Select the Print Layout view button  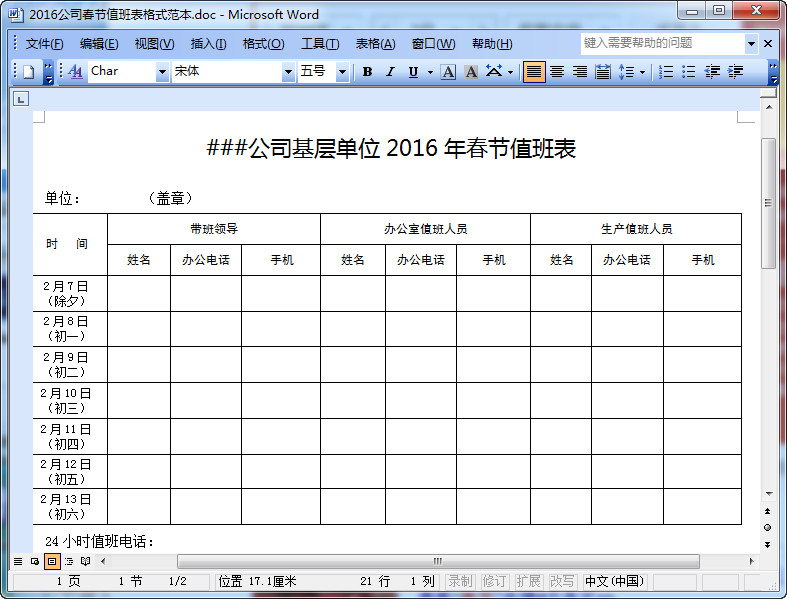pos(52,561)
